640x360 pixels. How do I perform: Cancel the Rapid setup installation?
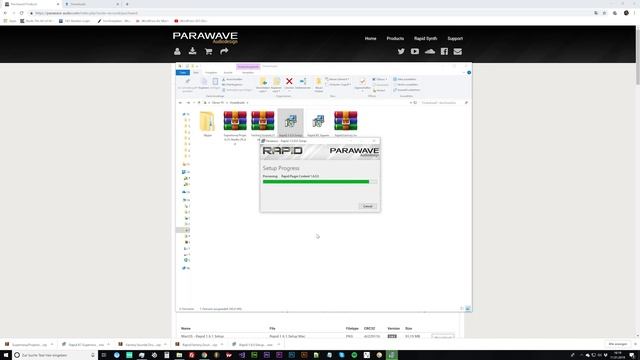click(x=367, y=206)
